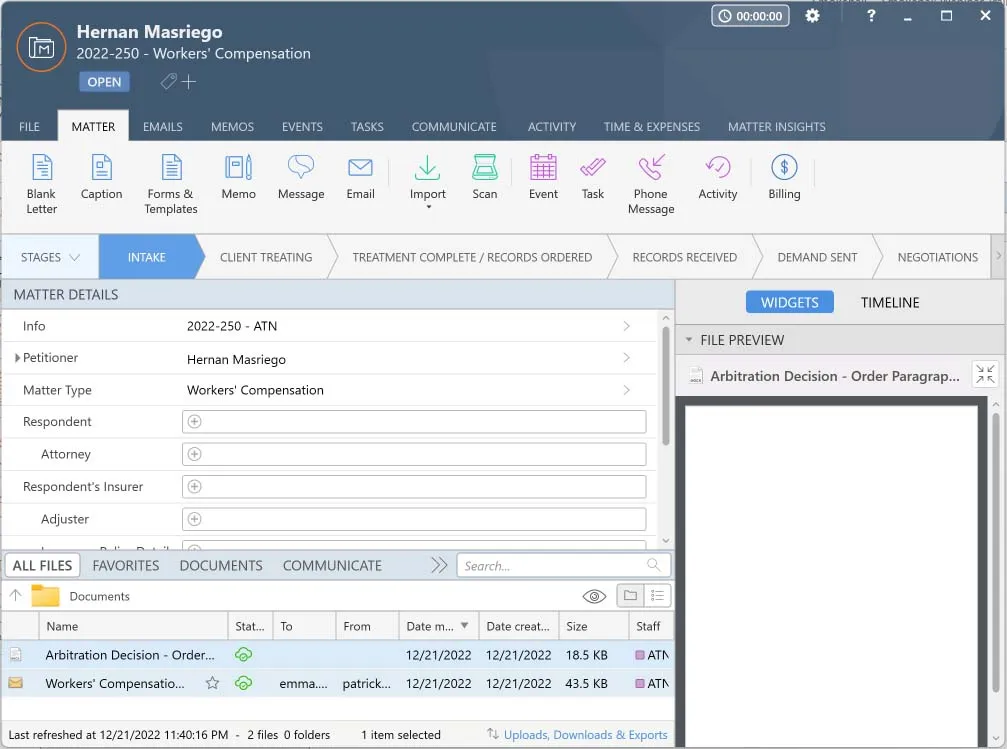The width and height of the screenshot is (1007, 749).
Task: Select the DOCUMENTS files tab
Action: [221, 566]
